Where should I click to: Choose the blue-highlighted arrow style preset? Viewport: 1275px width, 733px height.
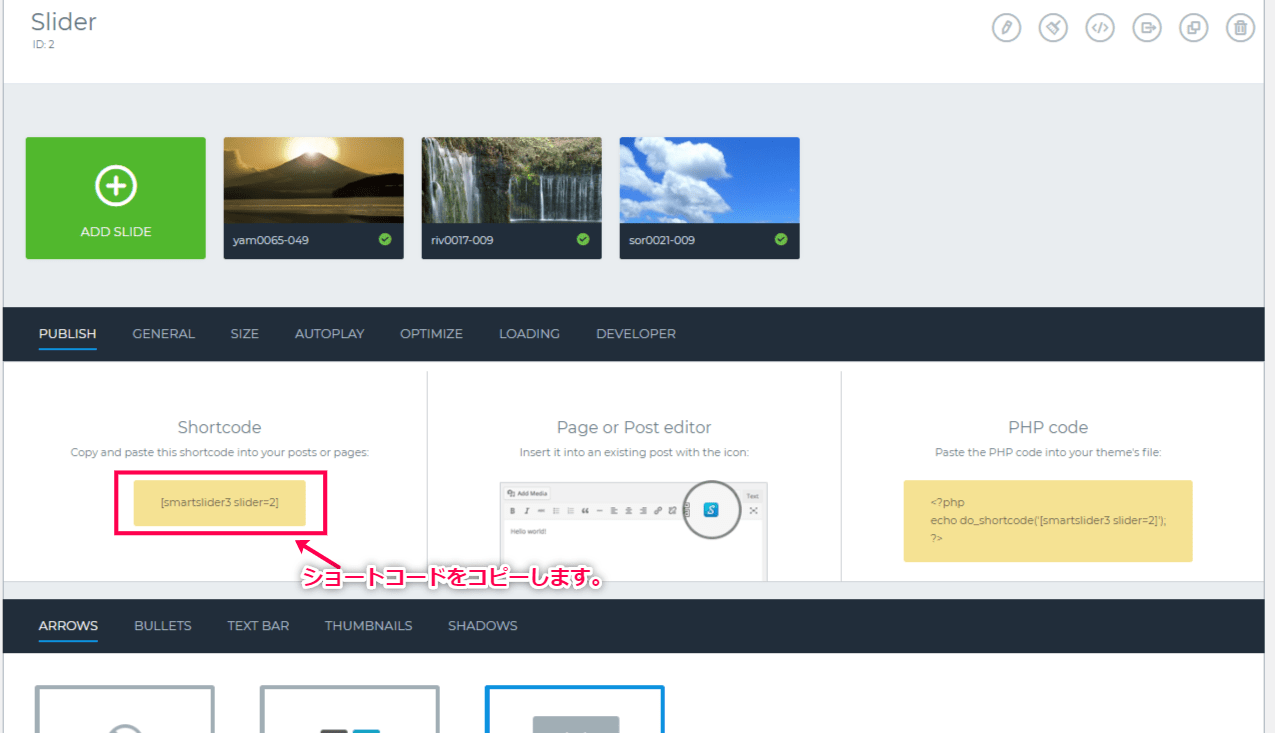[575, 710]
